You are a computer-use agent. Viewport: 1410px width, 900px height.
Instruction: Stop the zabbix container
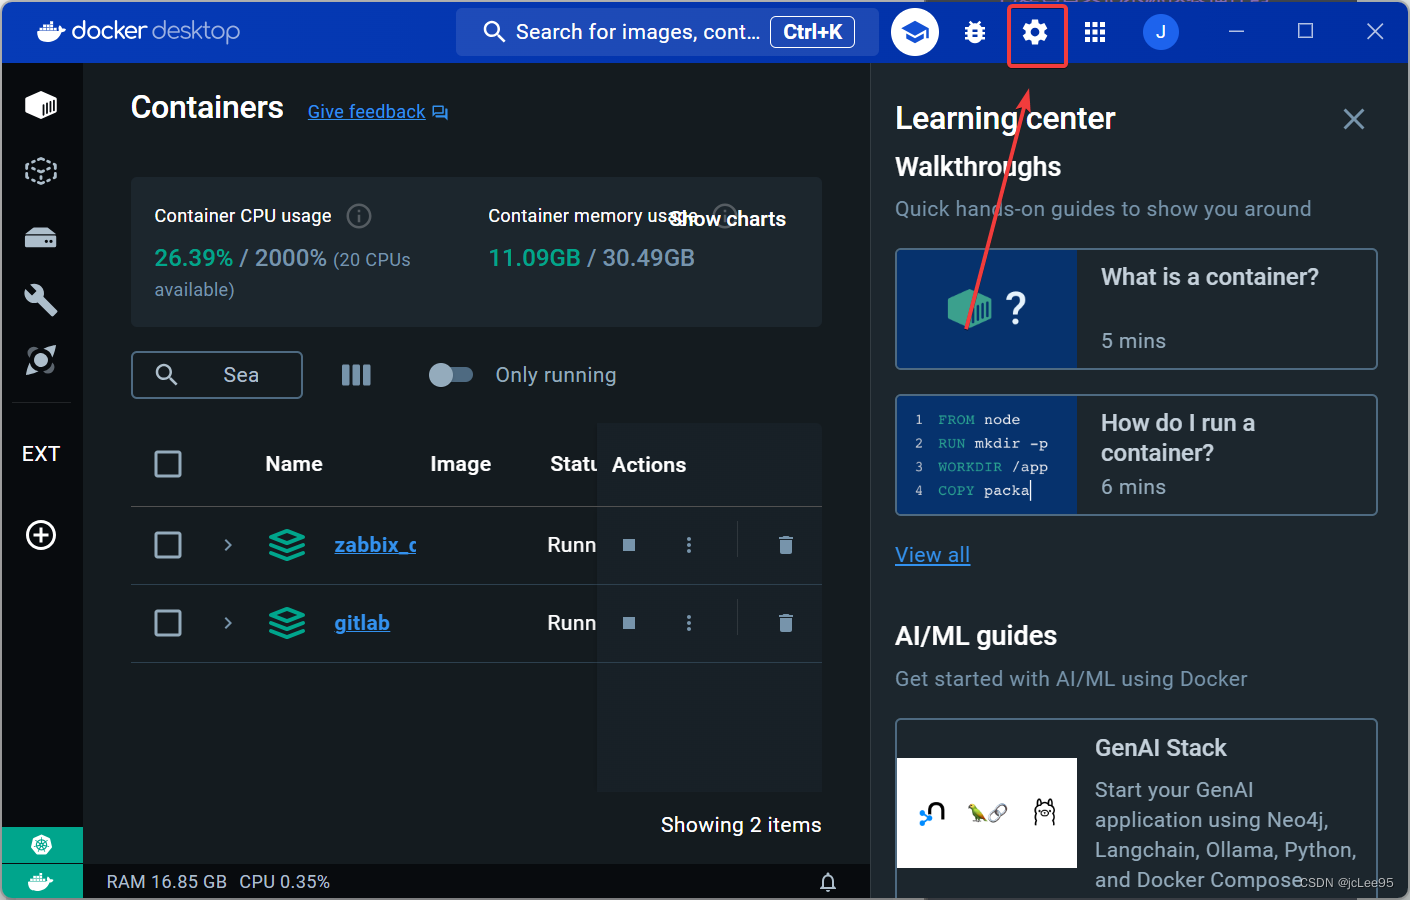click(x=629, y=545)
